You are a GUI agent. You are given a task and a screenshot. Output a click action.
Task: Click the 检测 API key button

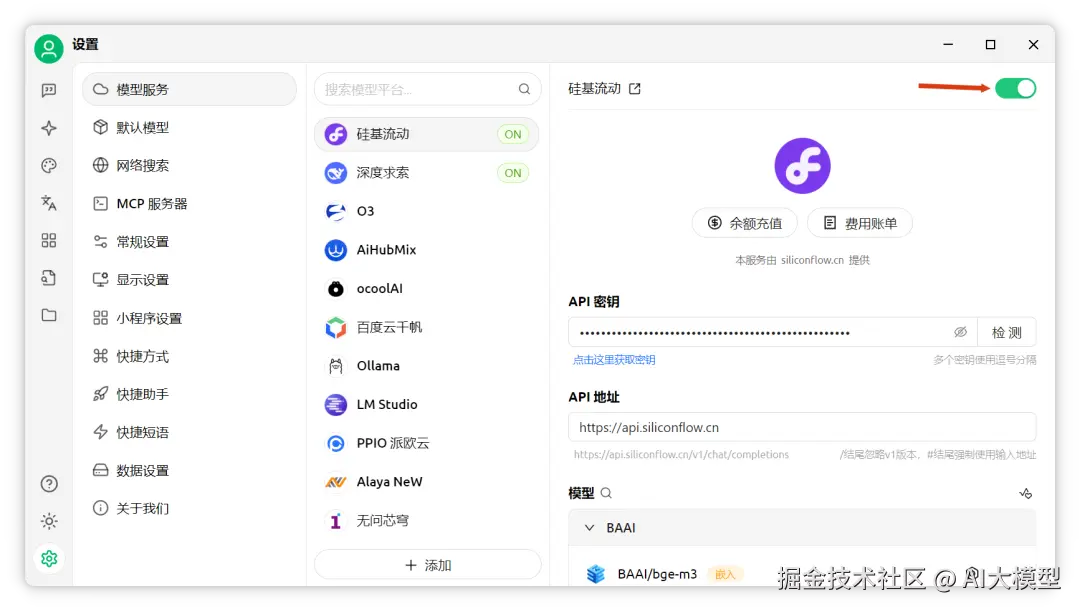[1006, 332]
